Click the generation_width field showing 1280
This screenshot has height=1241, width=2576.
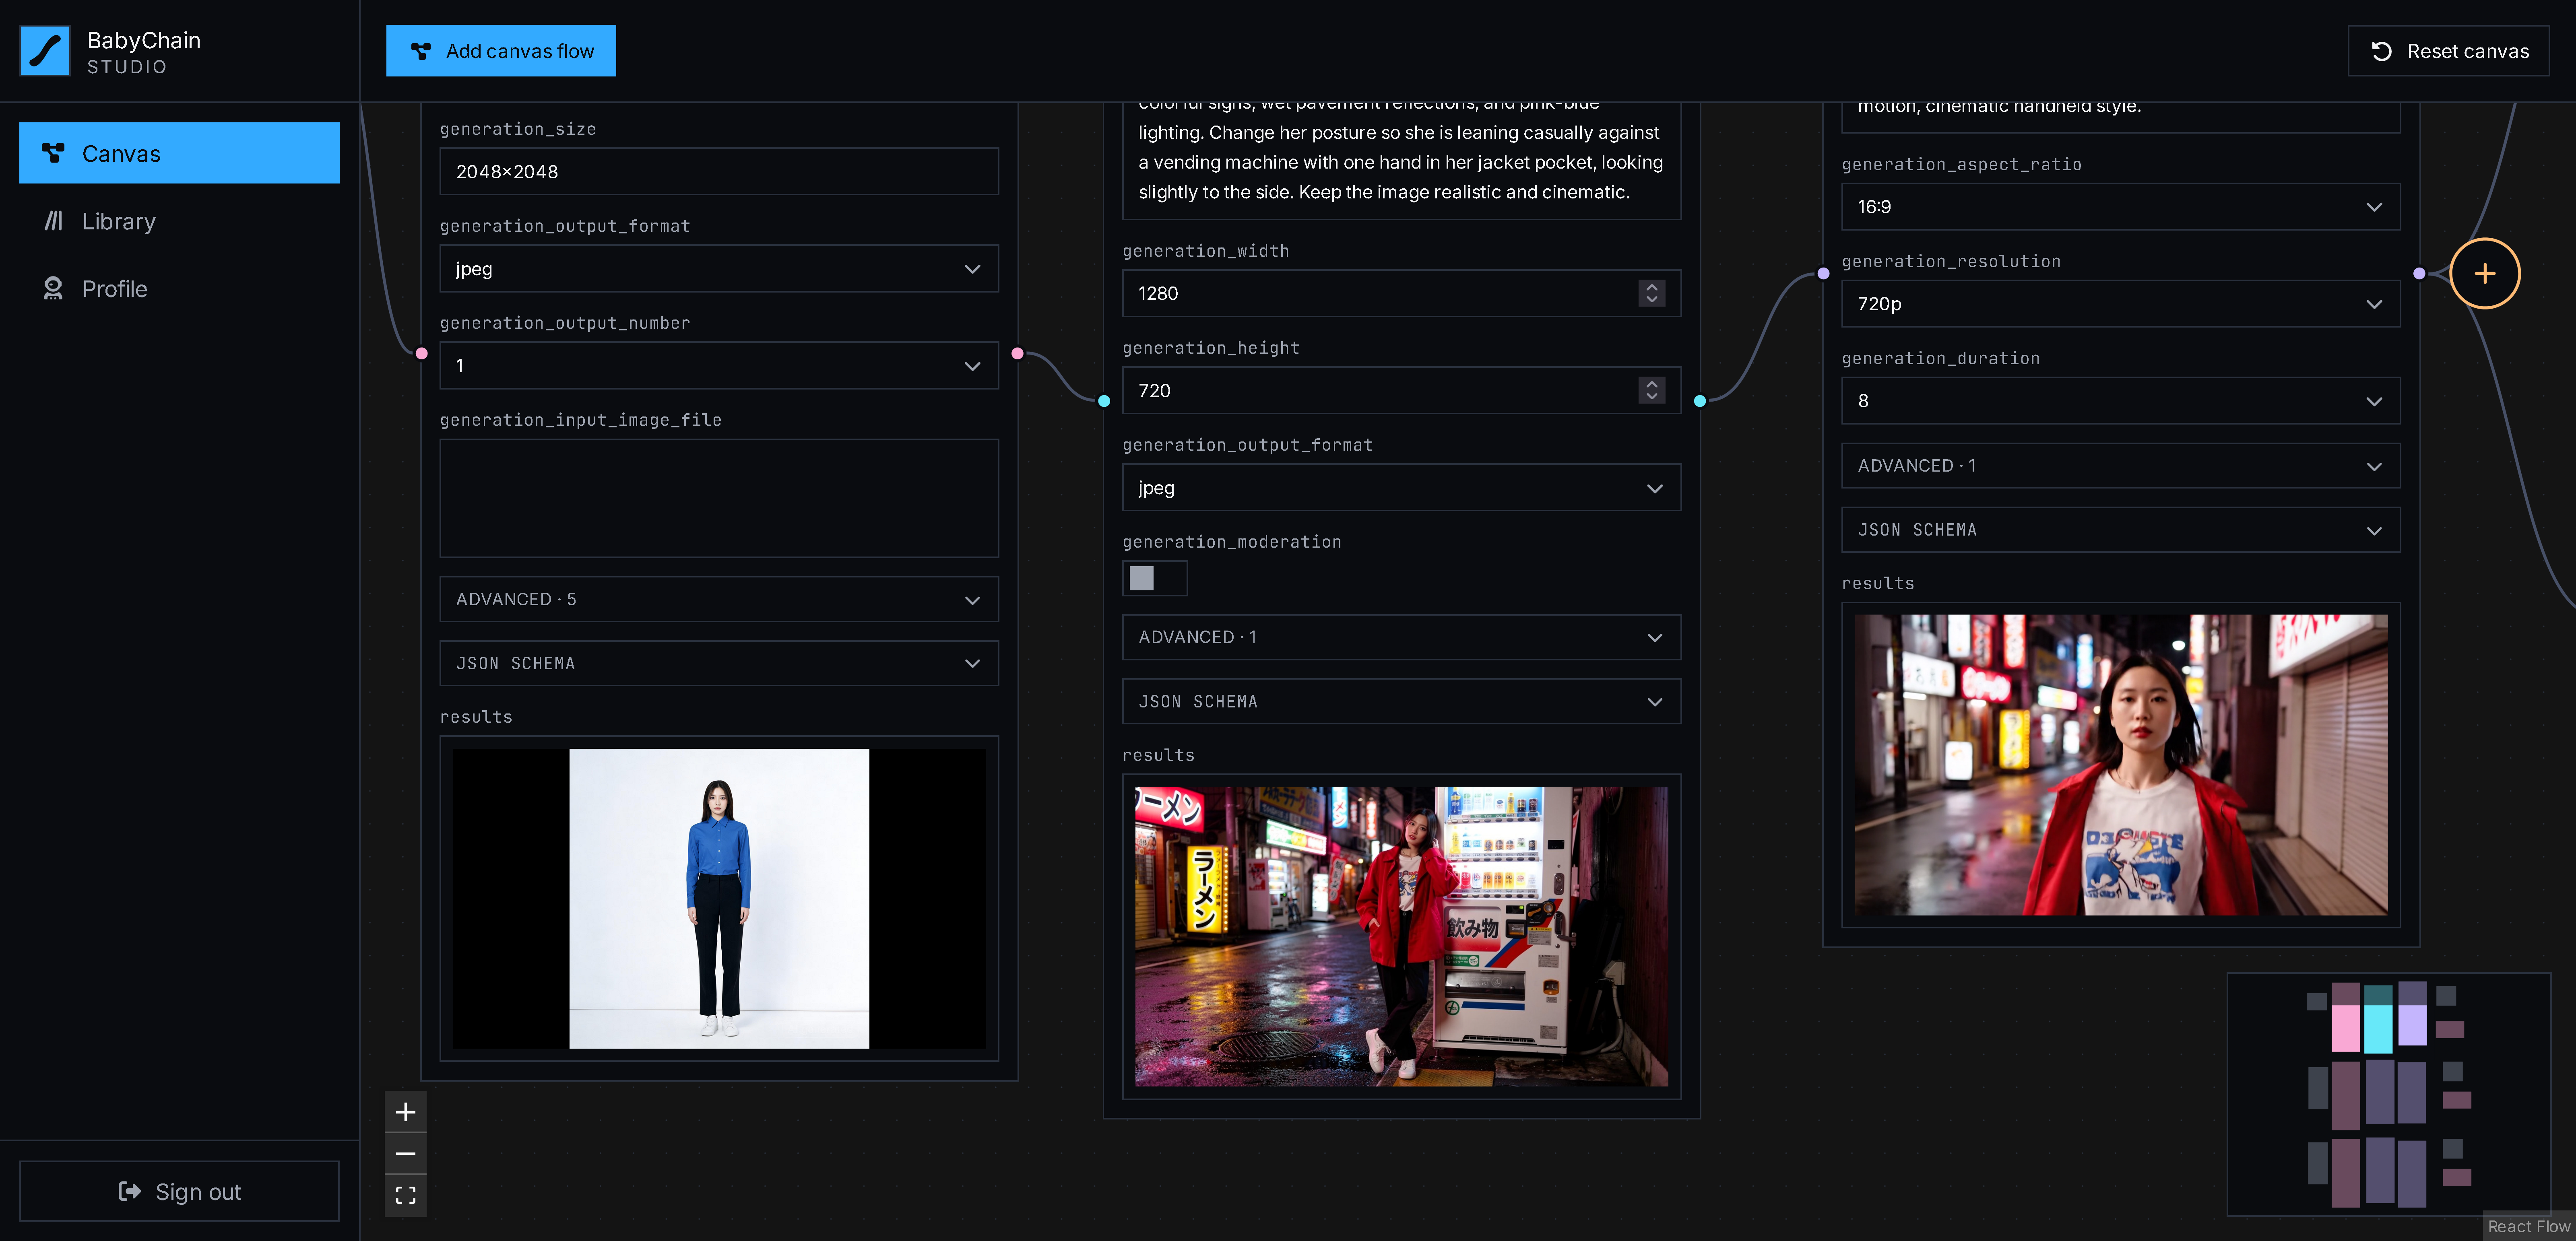point(1401,293)
